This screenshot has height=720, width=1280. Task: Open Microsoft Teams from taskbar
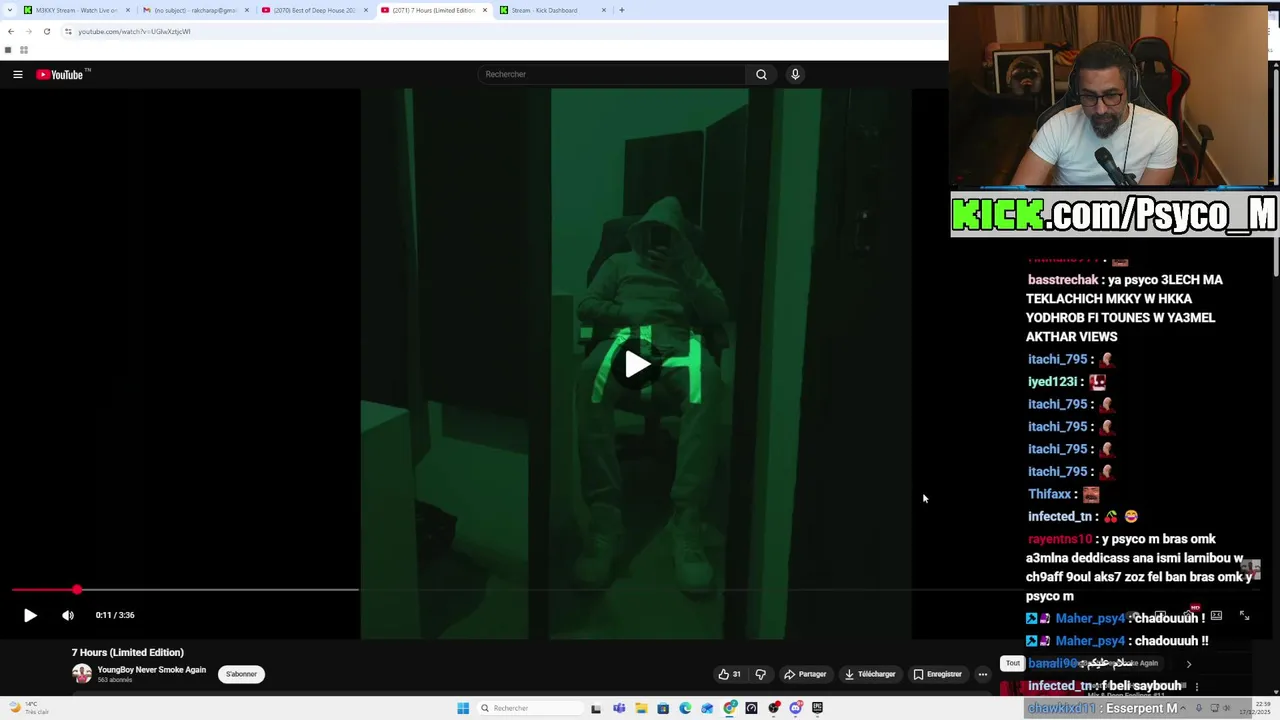coord(619,708)
